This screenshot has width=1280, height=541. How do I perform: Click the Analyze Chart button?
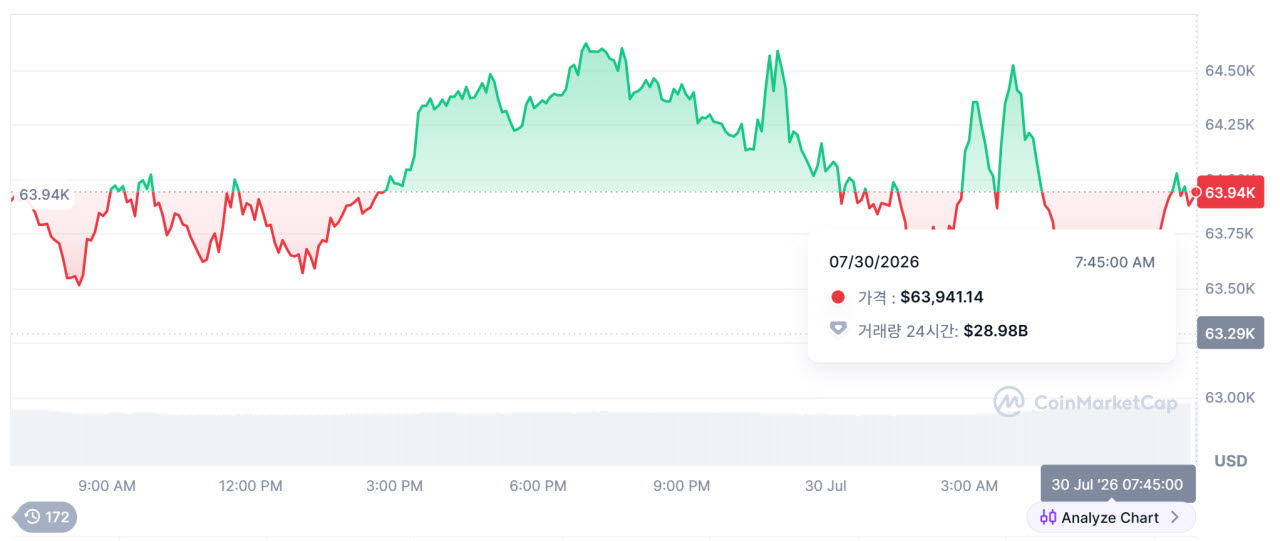[1111, 517]
